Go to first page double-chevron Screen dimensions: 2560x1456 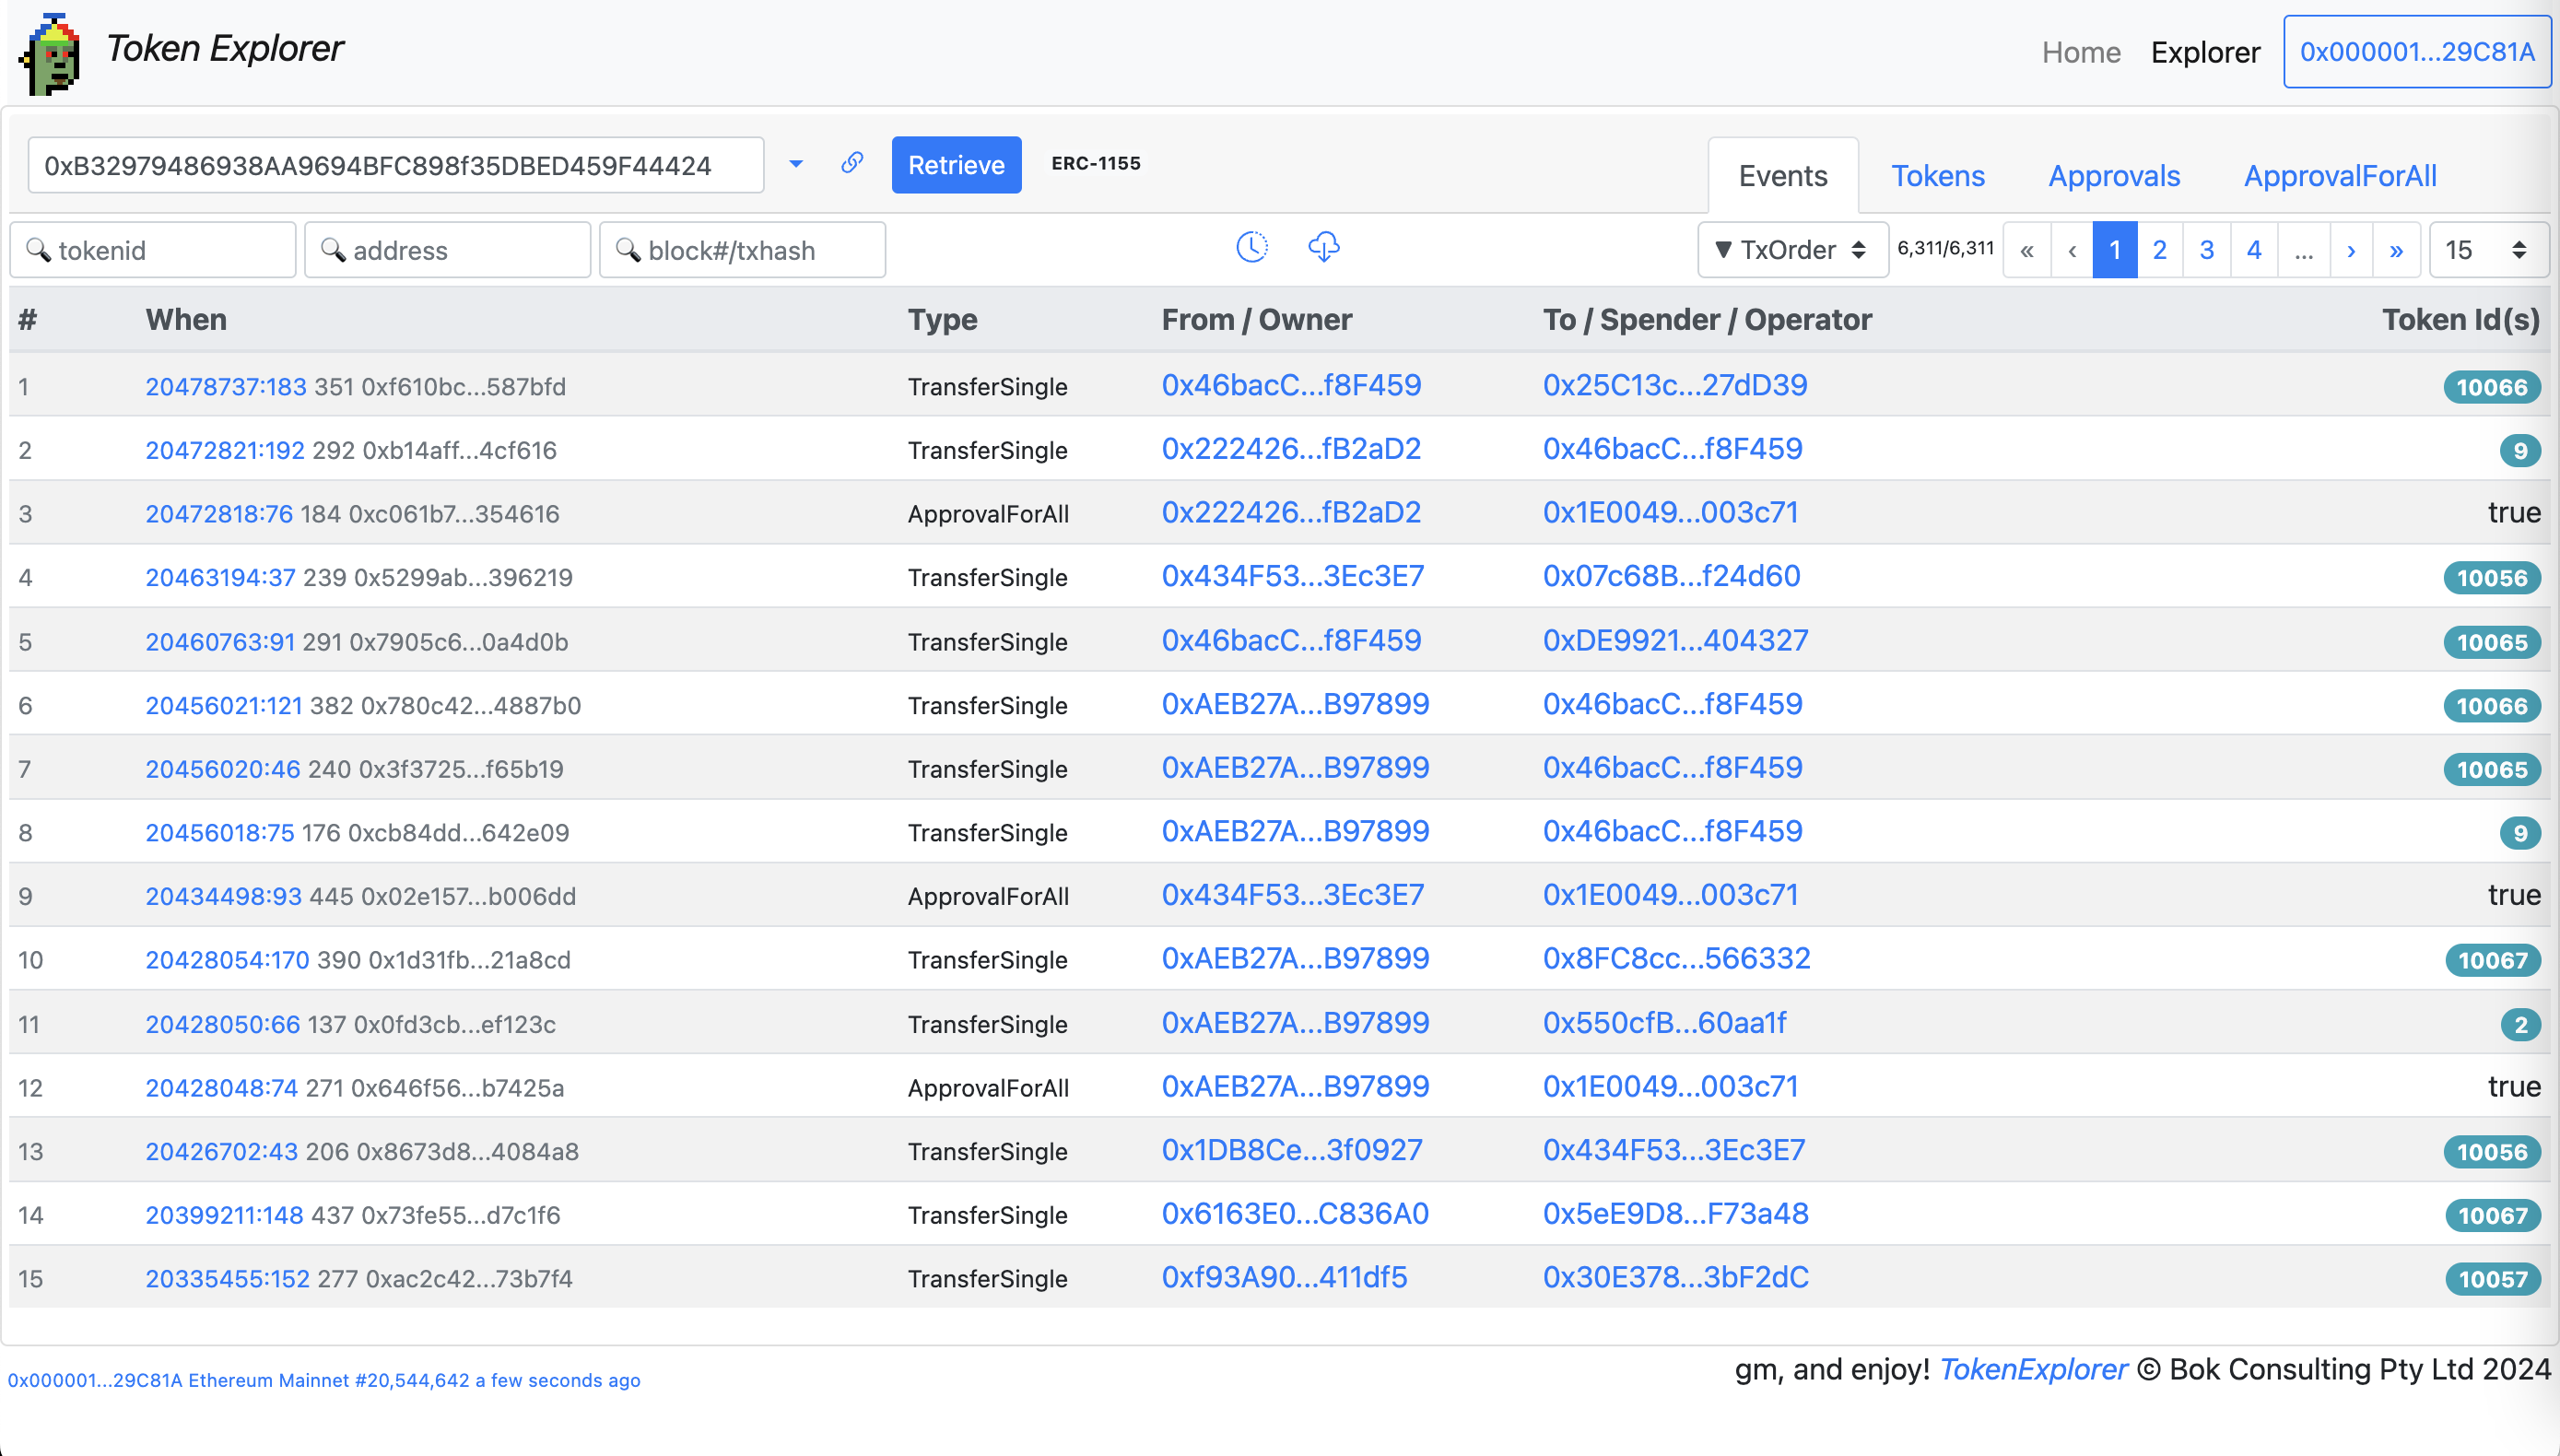tap(2027, 250)
